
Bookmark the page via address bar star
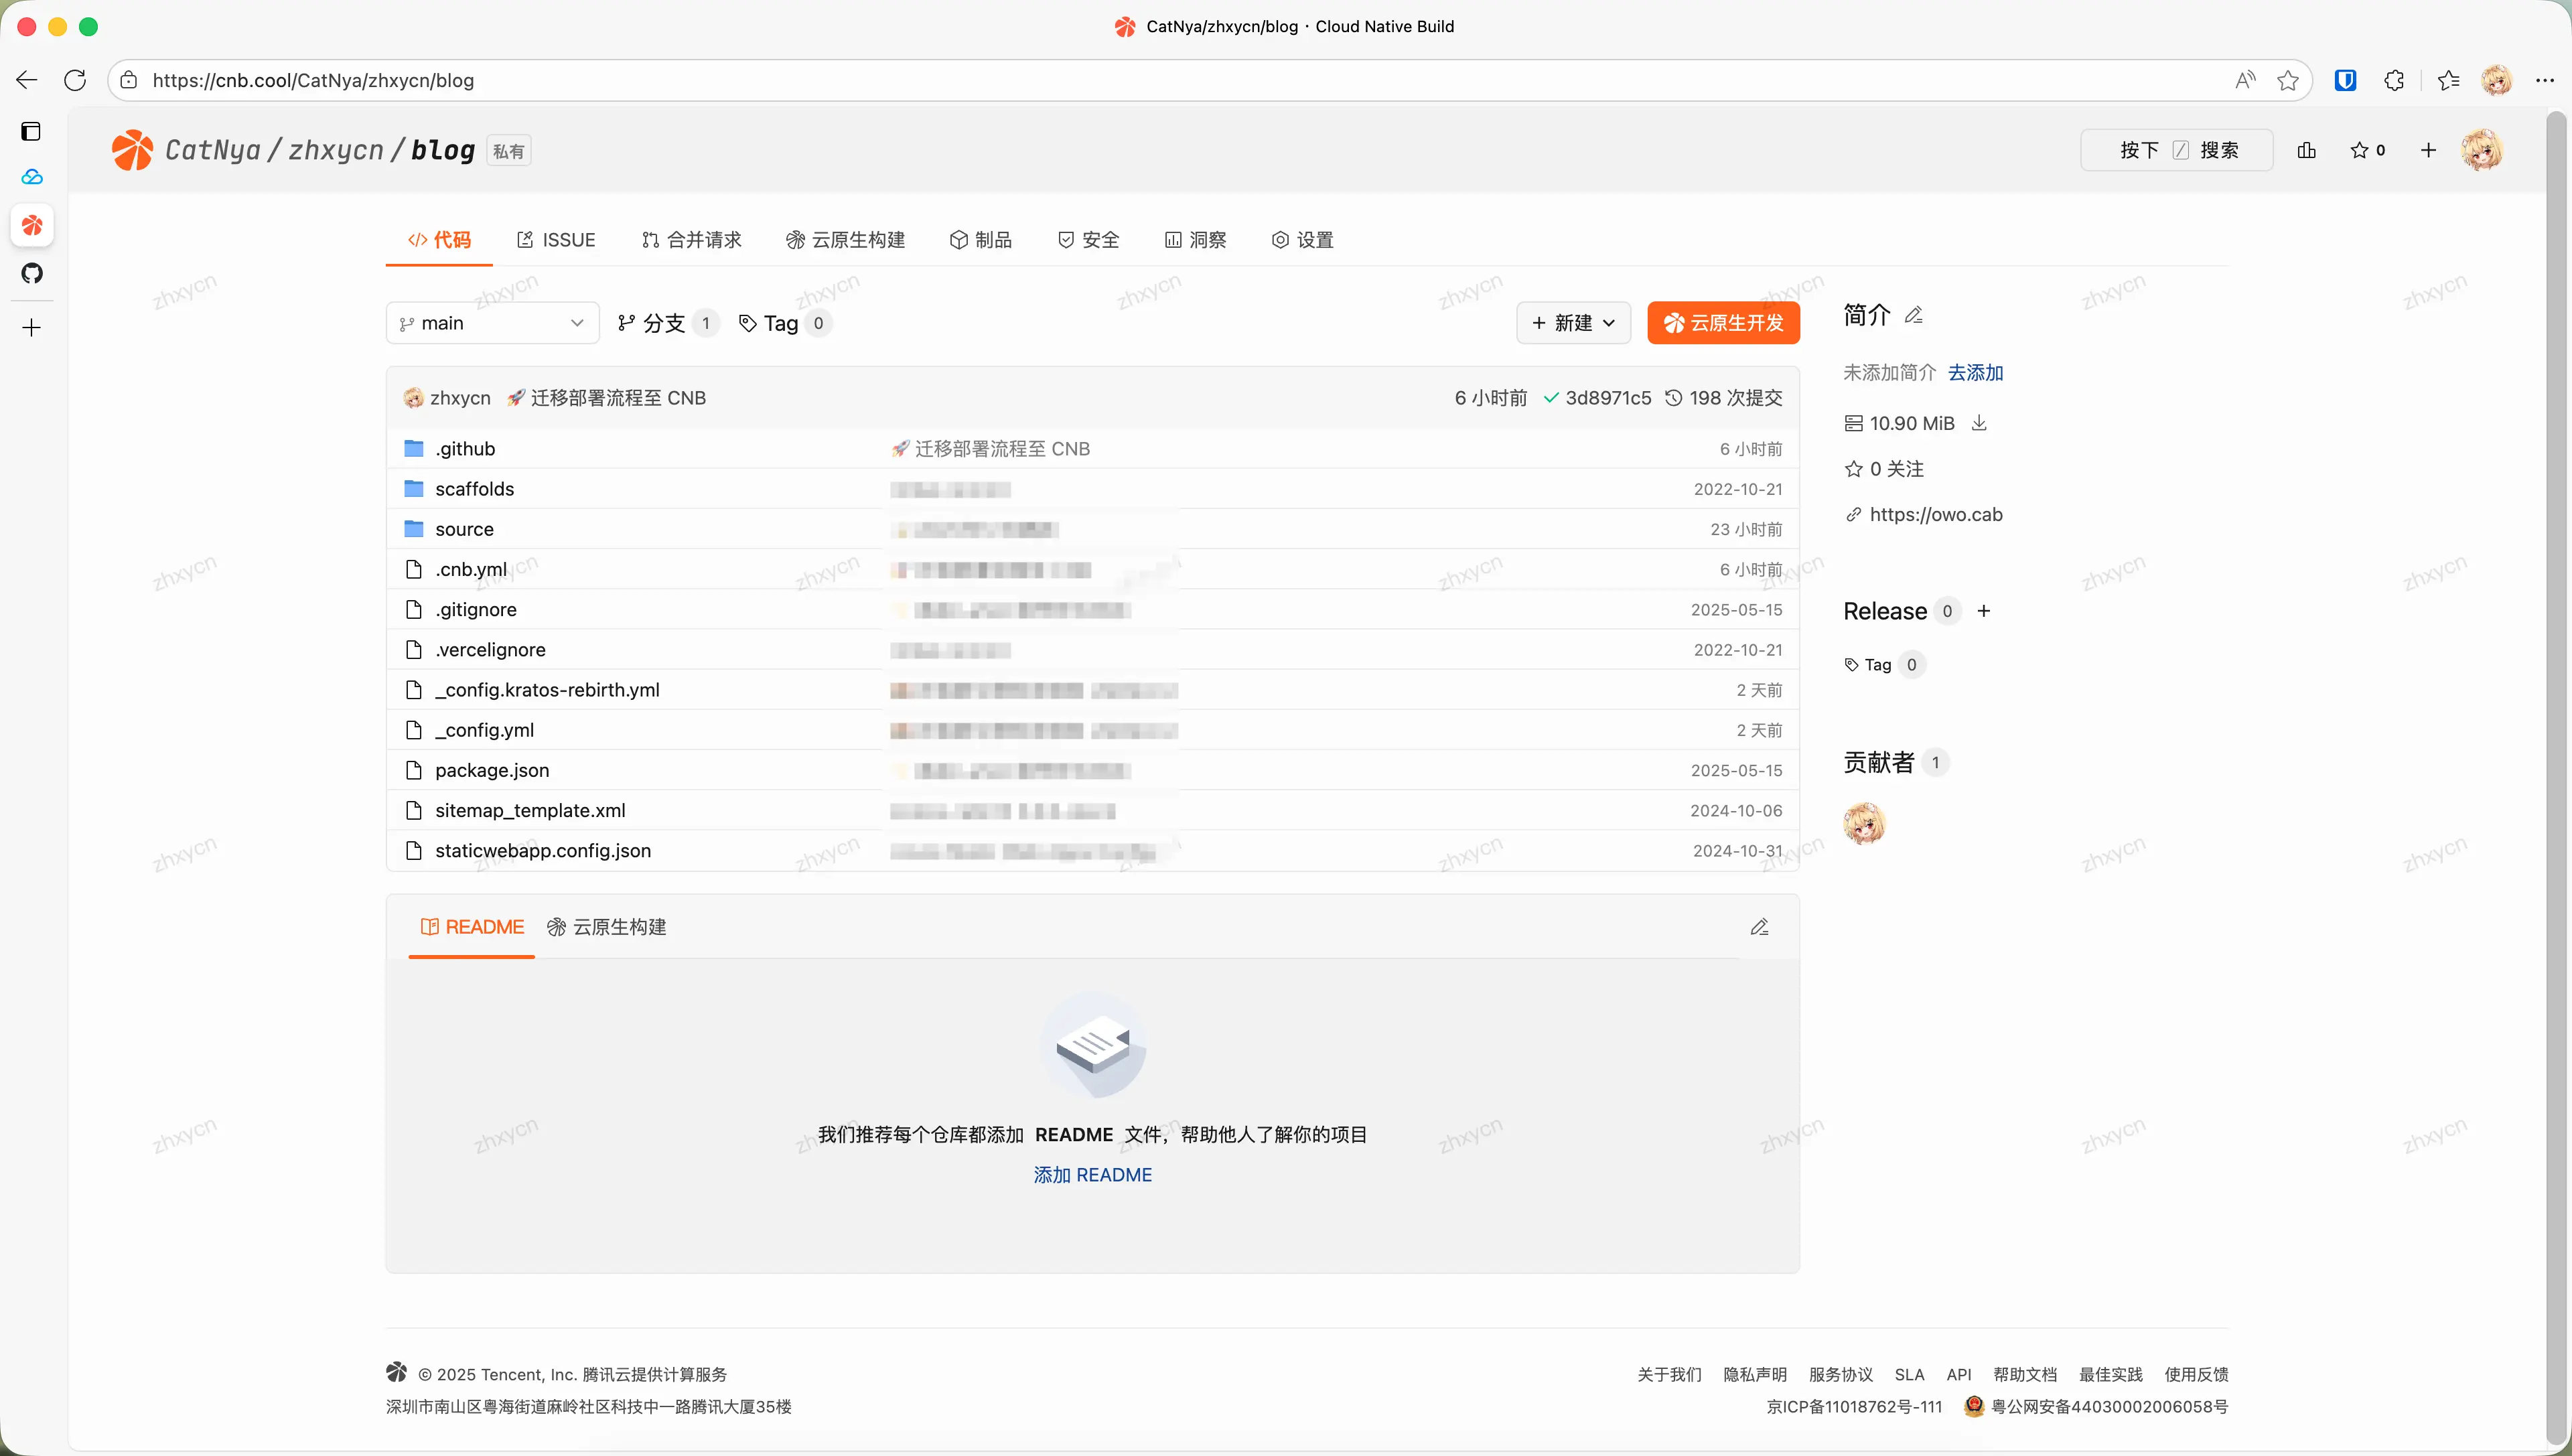click(2288, 80)
